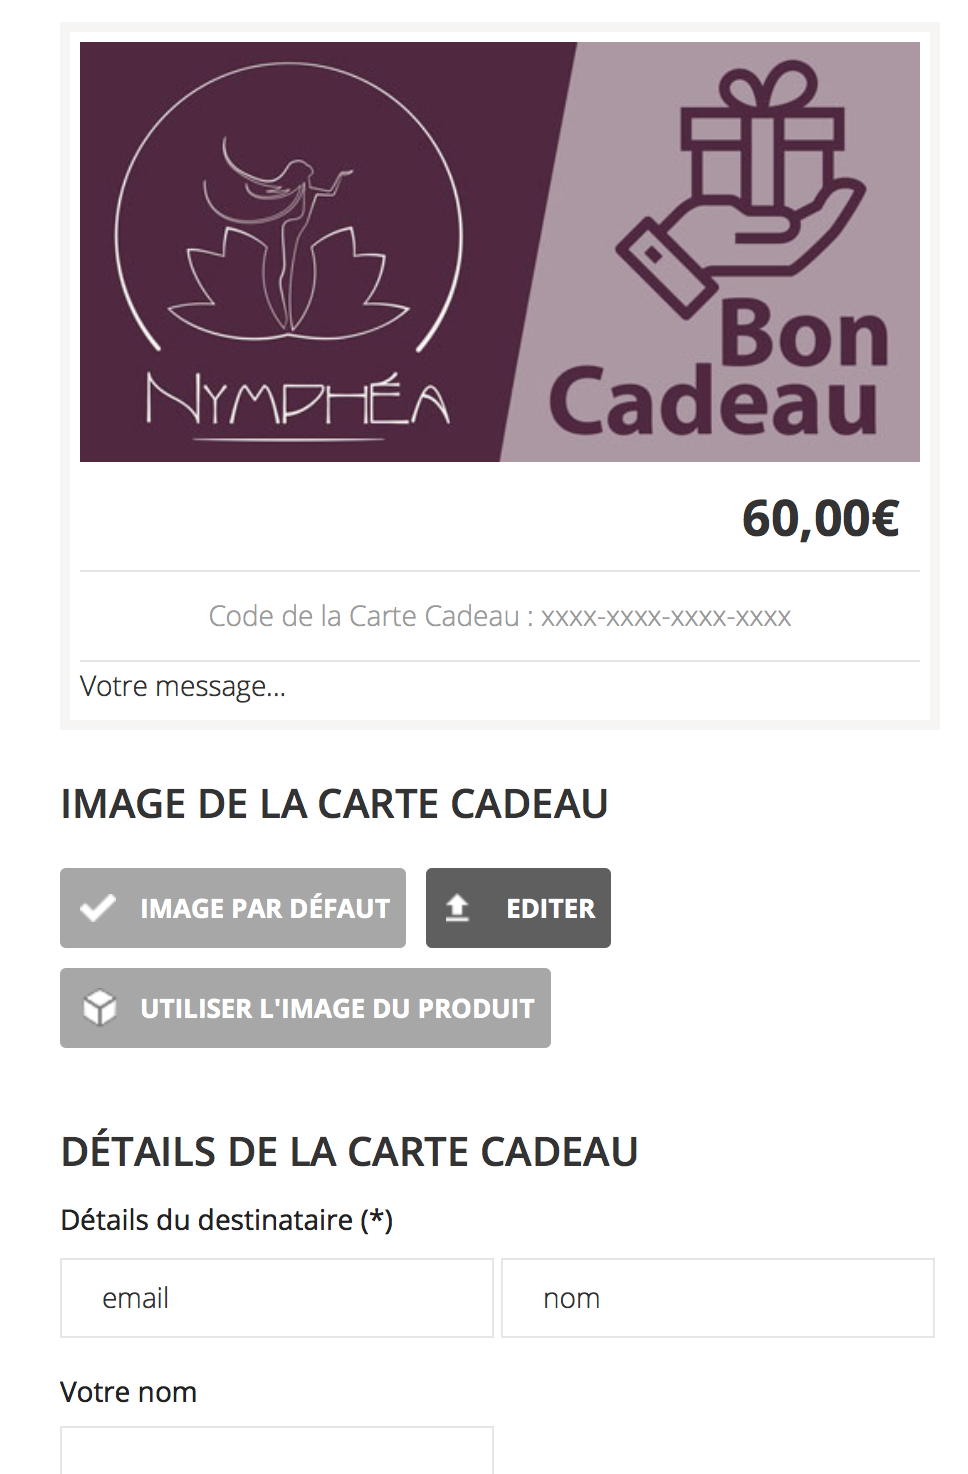Click the gift-in-hand icon on the card
This screenshot has height=1474, width=968.
[740, 188]
